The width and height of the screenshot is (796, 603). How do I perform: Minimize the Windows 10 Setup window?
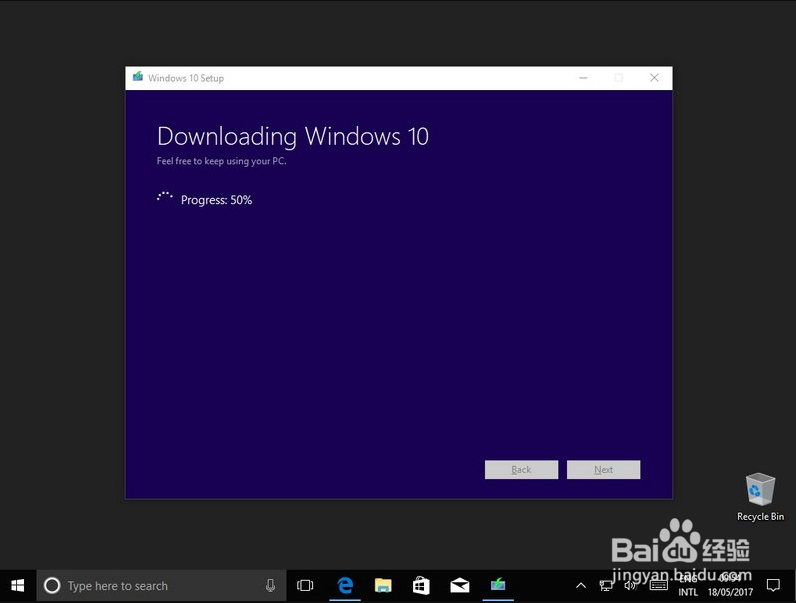coord(583,78)
